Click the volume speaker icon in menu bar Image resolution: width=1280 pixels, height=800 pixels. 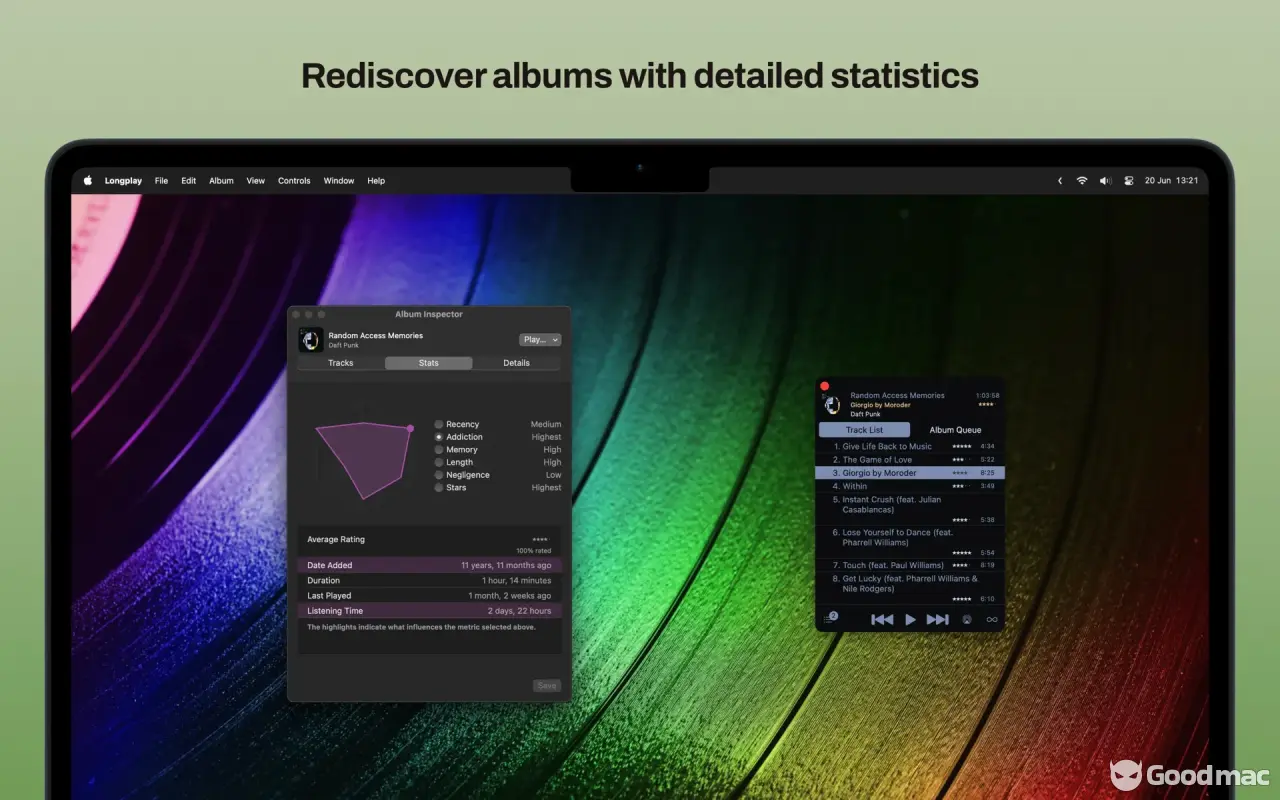click(1105, 181)
